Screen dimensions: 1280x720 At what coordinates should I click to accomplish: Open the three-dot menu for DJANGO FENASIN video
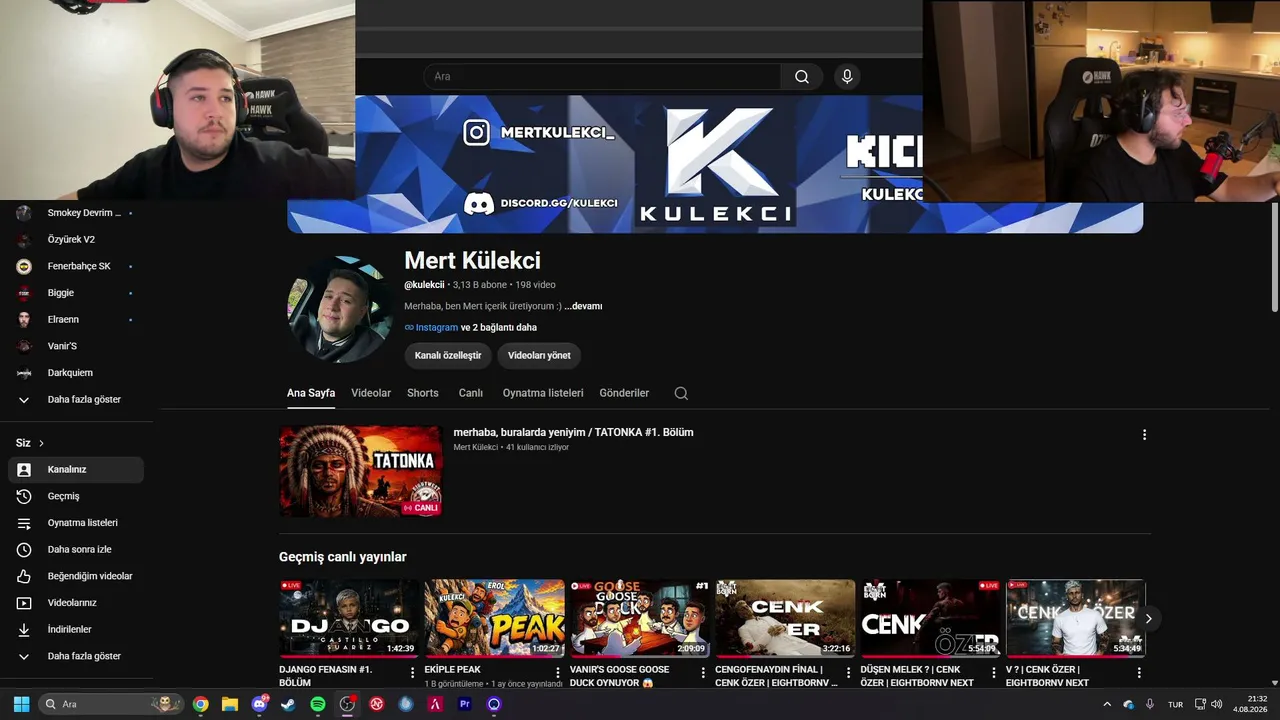coord(412,673)
